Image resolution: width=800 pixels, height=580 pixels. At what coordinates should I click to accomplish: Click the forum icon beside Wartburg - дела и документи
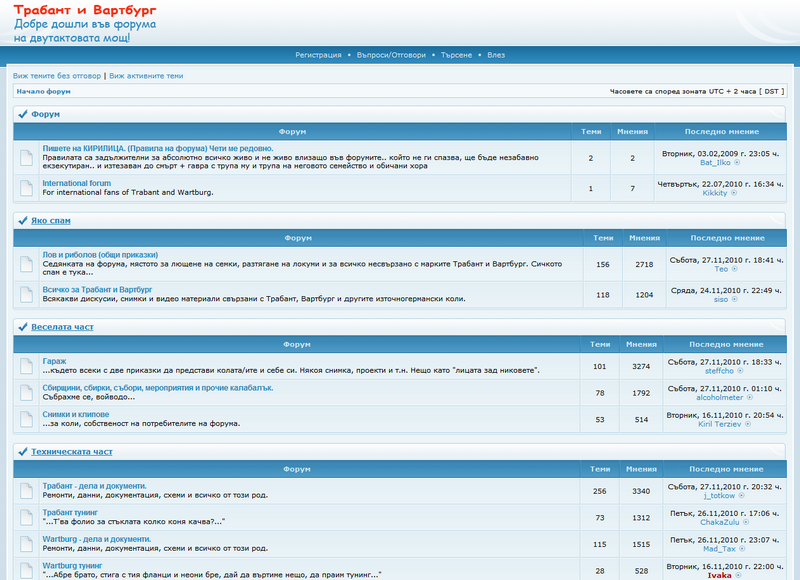26,544
